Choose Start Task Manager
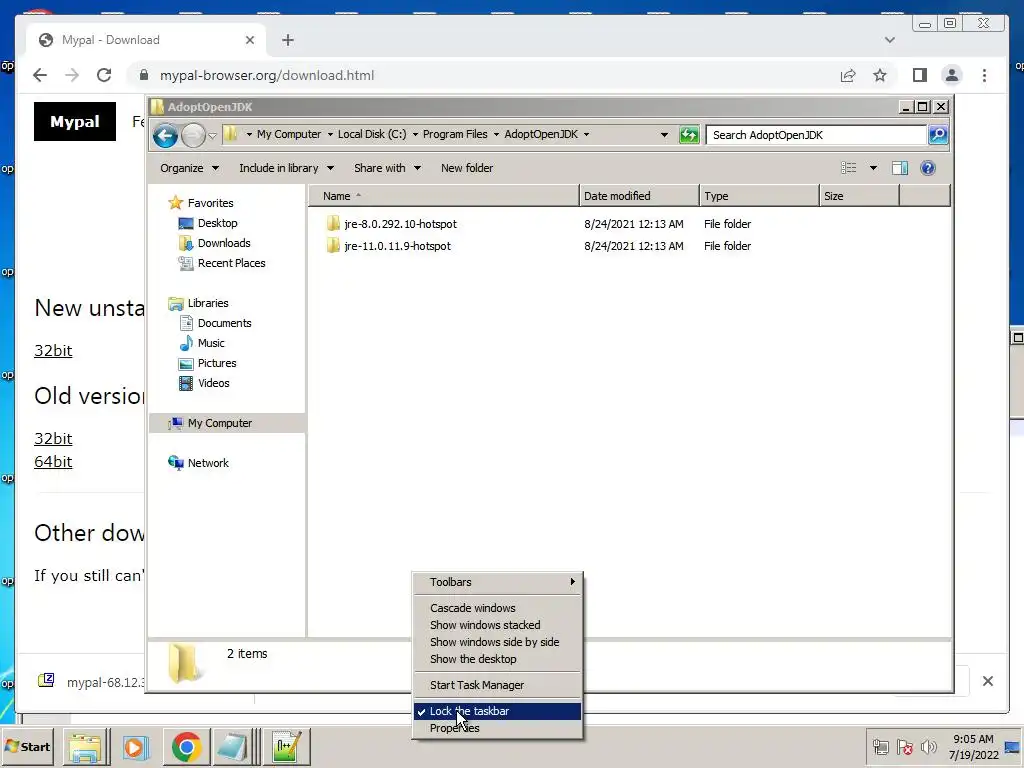This screenshot has width=1024, height=768. [x=497, y=685]
